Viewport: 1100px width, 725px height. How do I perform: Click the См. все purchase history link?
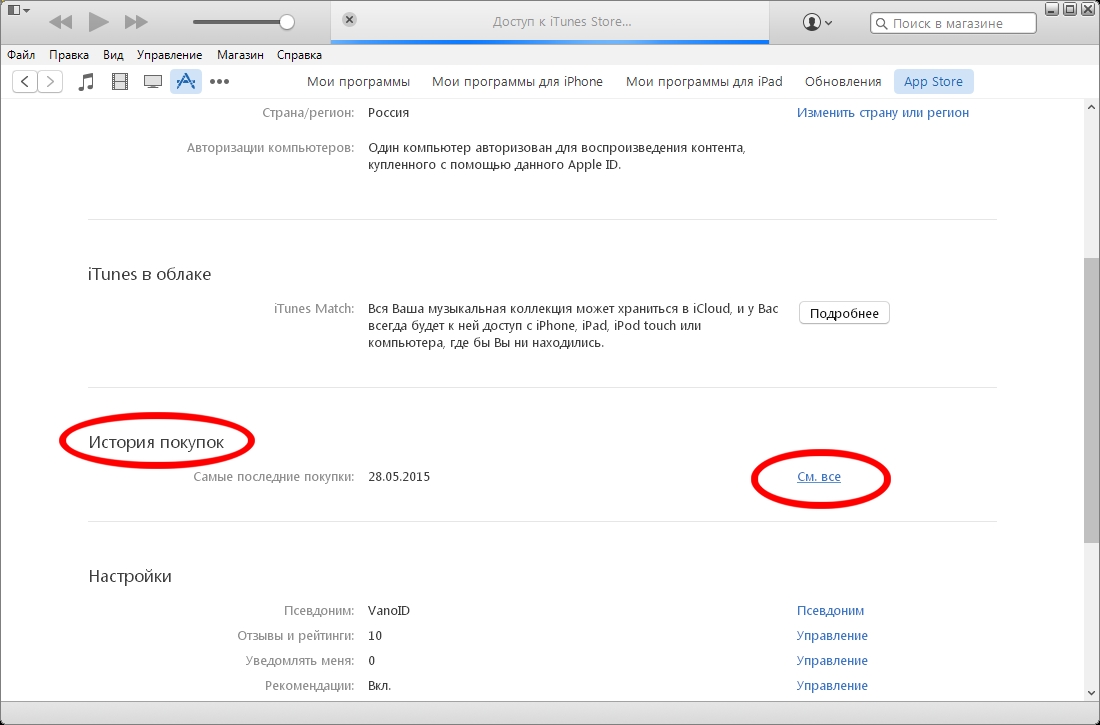click(819, 477)
